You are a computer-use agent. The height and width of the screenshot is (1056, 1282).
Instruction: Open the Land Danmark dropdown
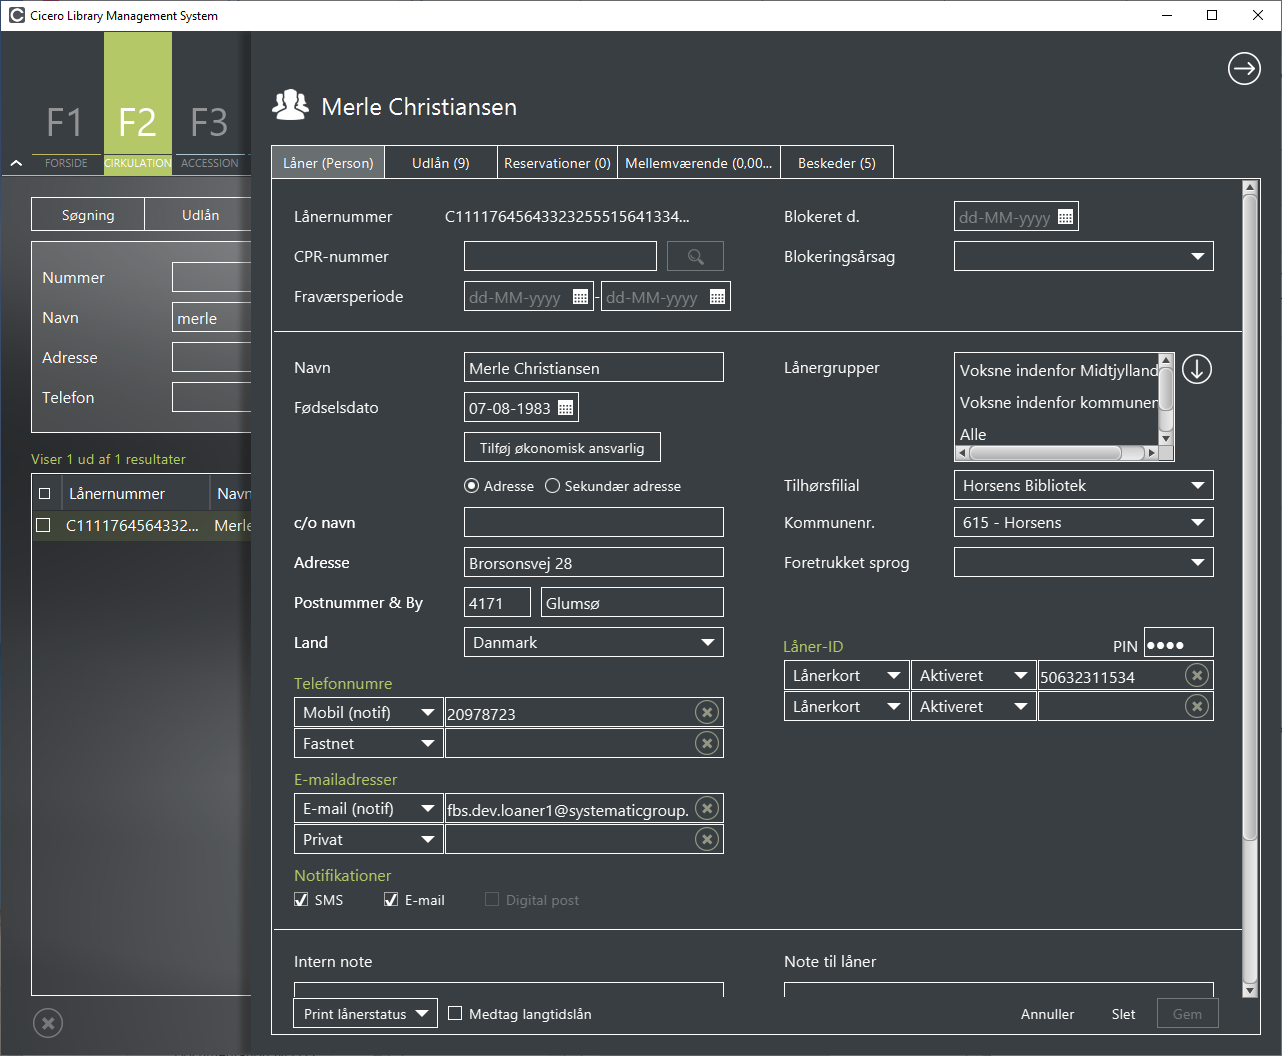point(594,642)
